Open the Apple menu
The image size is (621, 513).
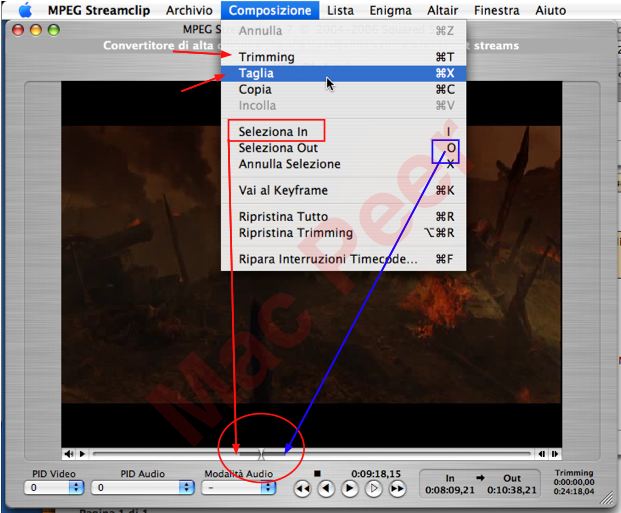pyautogui.click(x=25, y=10)
